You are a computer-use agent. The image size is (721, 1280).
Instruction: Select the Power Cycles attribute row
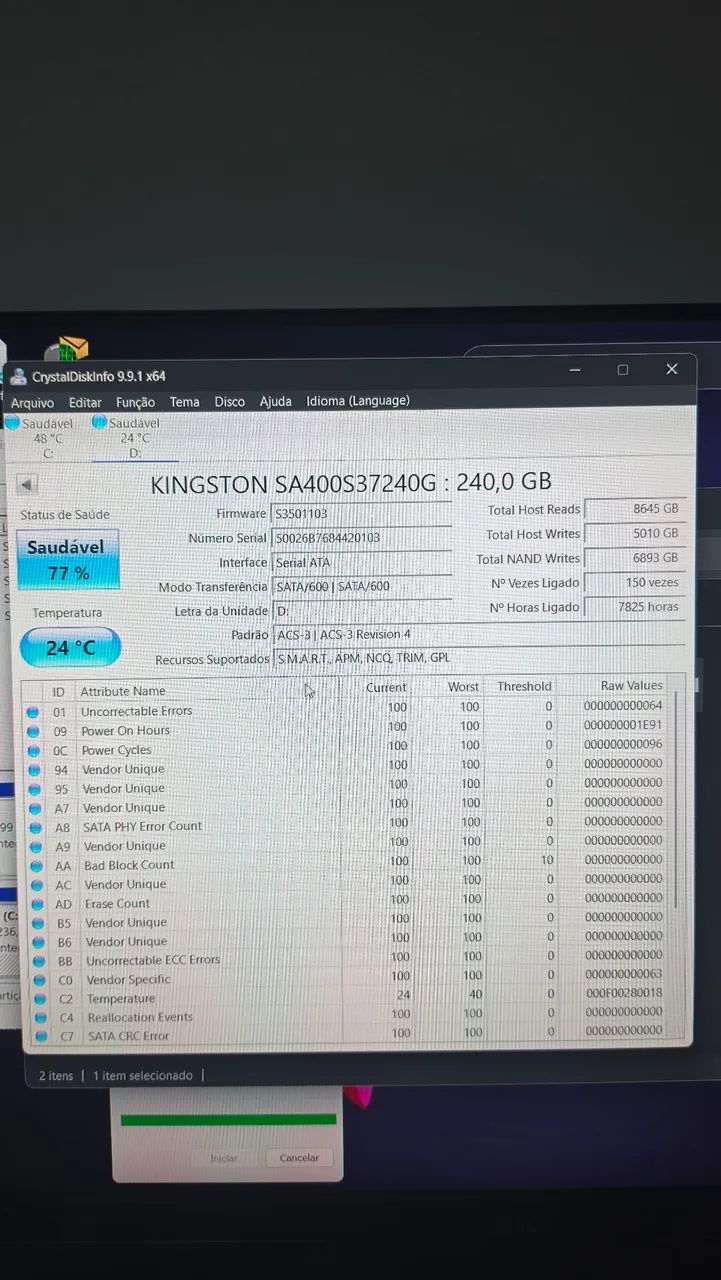347,748
